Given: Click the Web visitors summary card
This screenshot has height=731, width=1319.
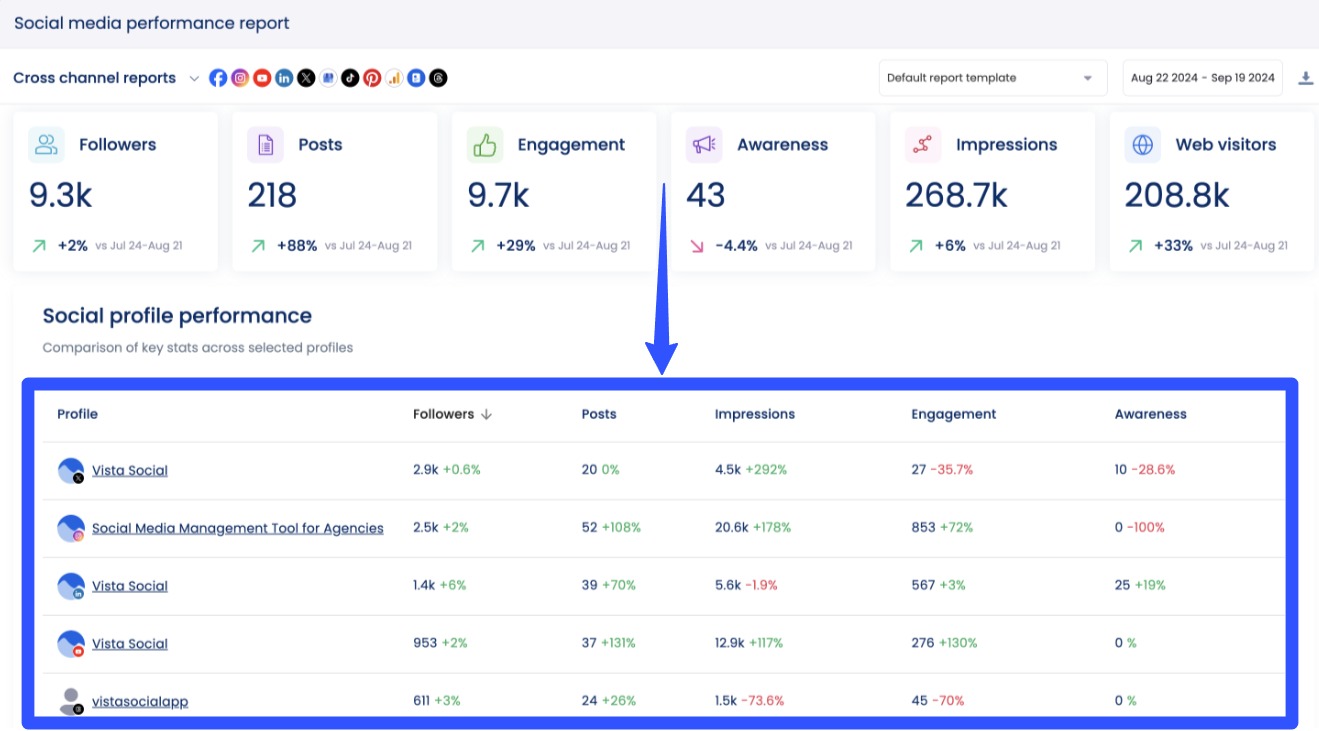Looking at the screenshot, I should [1211, 191].
